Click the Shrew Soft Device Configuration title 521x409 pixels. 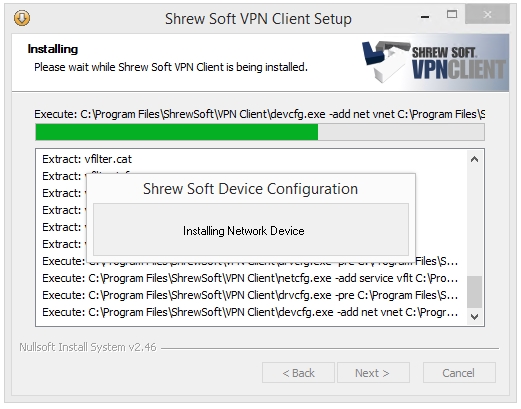click(250, 189)
